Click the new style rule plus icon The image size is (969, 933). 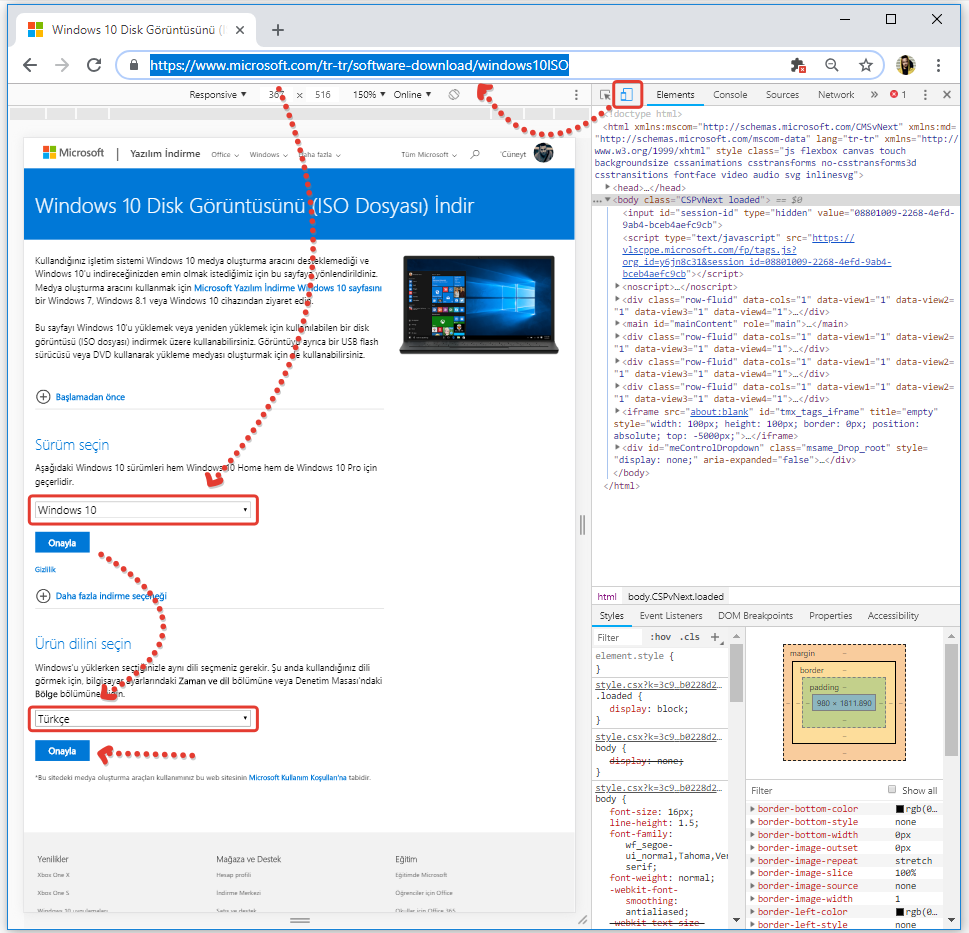715,637
